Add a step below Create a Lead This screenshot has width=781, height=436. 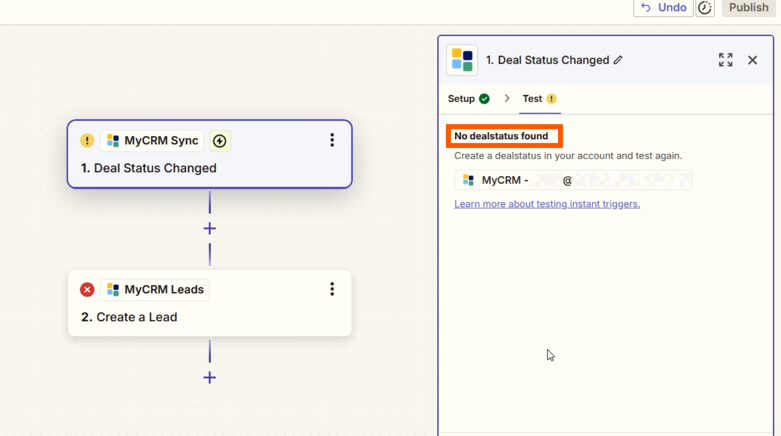tap(210, 378)
